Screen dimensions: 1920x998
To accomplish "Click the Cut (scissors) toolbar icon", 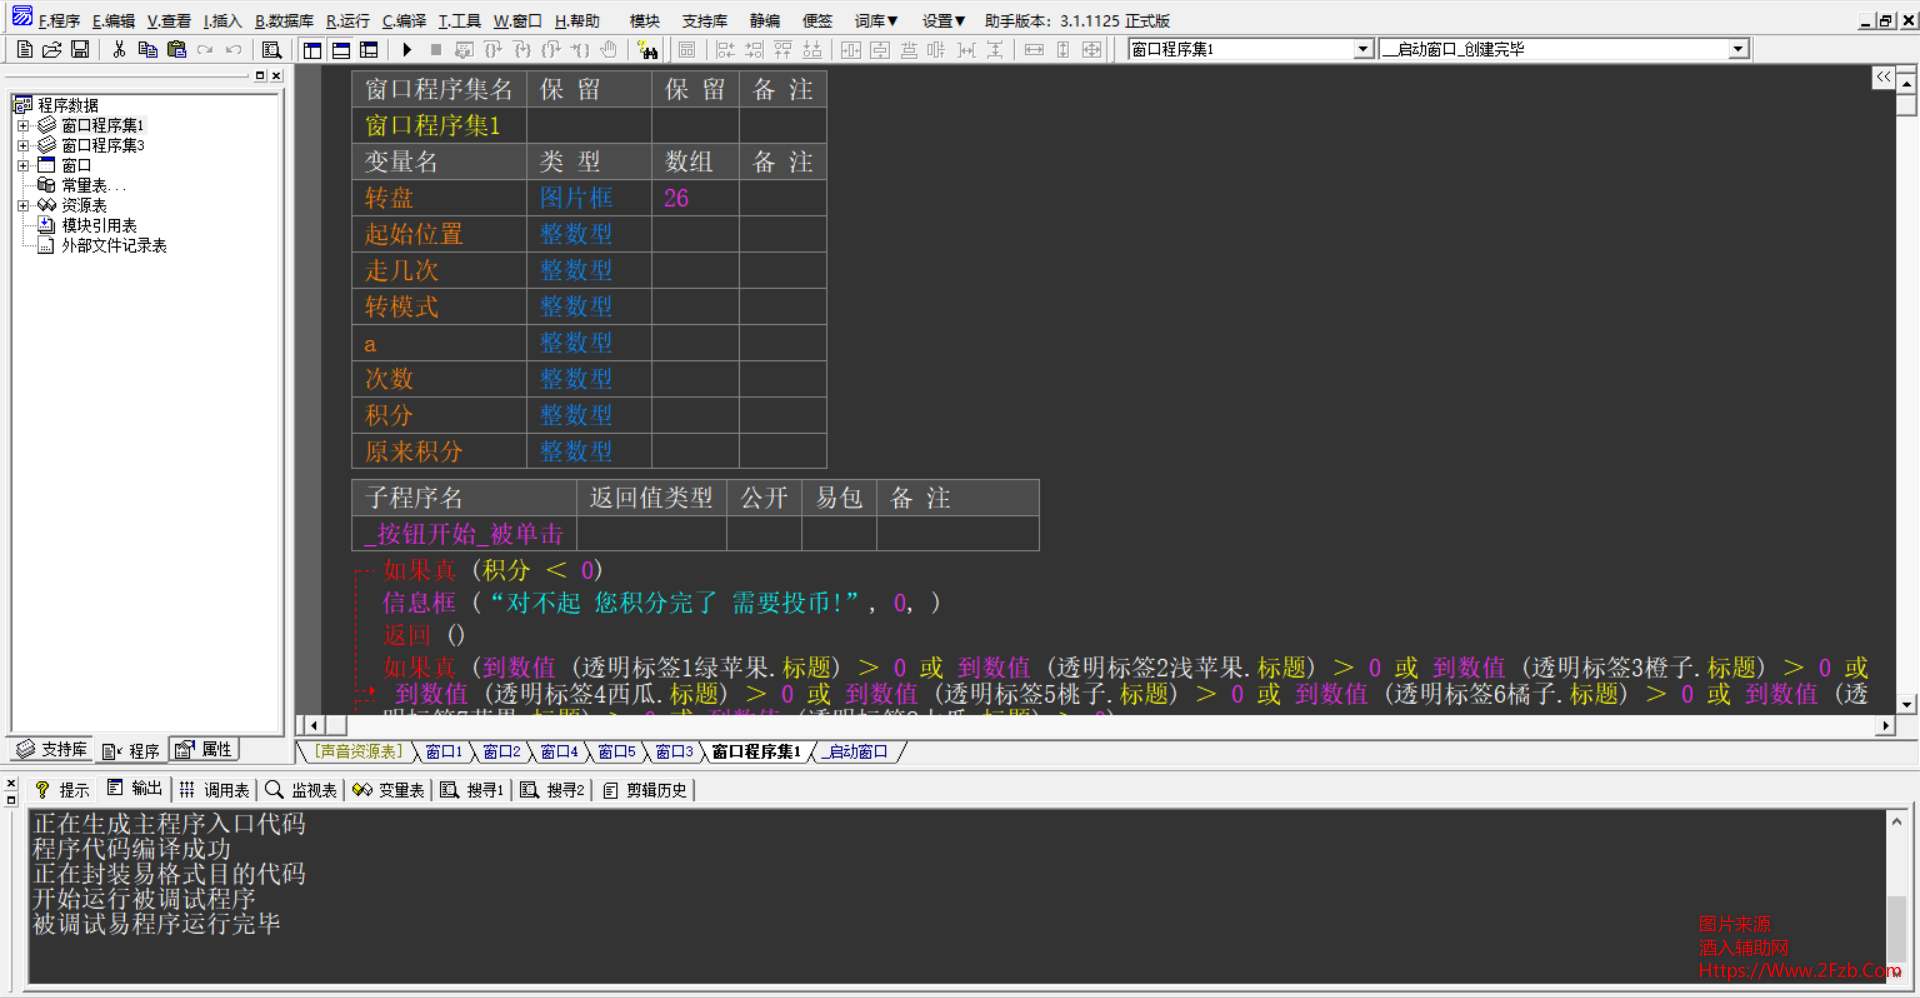I will 119,49.
